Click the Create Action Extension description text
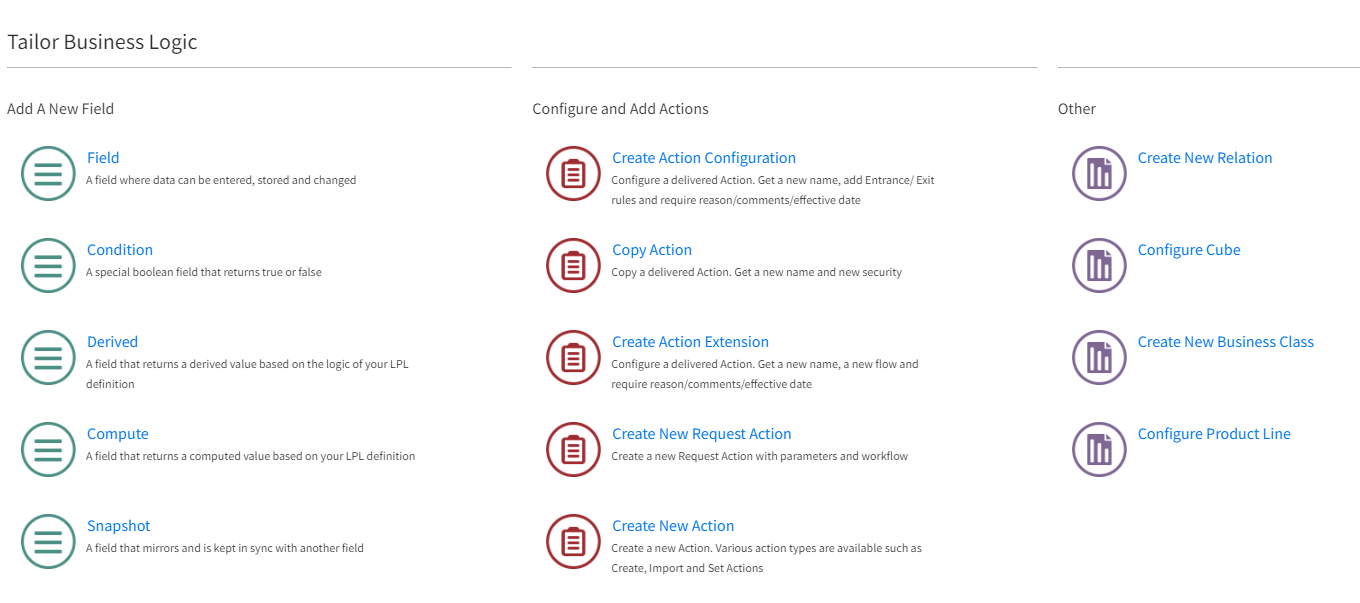1360x603 pixels. [x=765, y=374]
